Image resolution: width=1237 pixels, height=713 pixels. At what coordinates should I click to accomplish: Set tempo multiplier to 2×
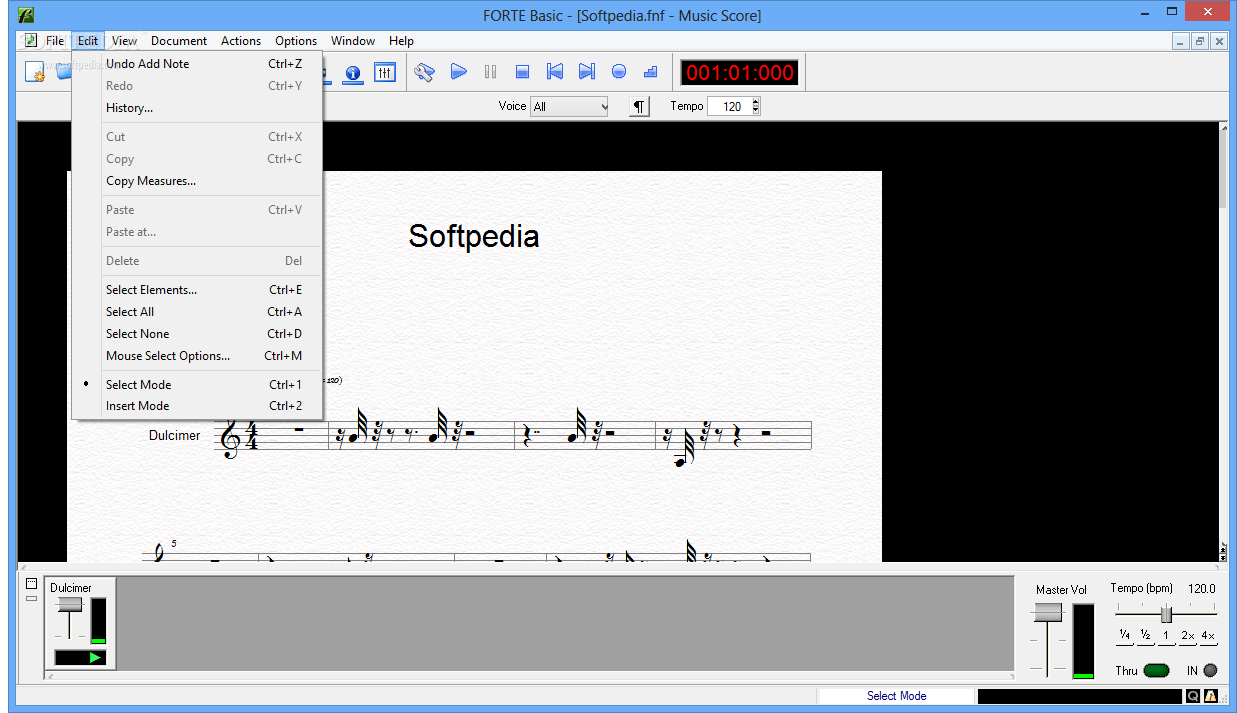coord(1188,636)
